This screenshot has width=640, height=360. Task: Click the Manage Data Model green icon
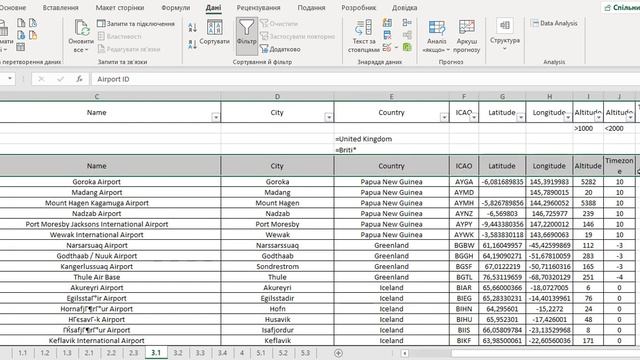pos(407,47)
